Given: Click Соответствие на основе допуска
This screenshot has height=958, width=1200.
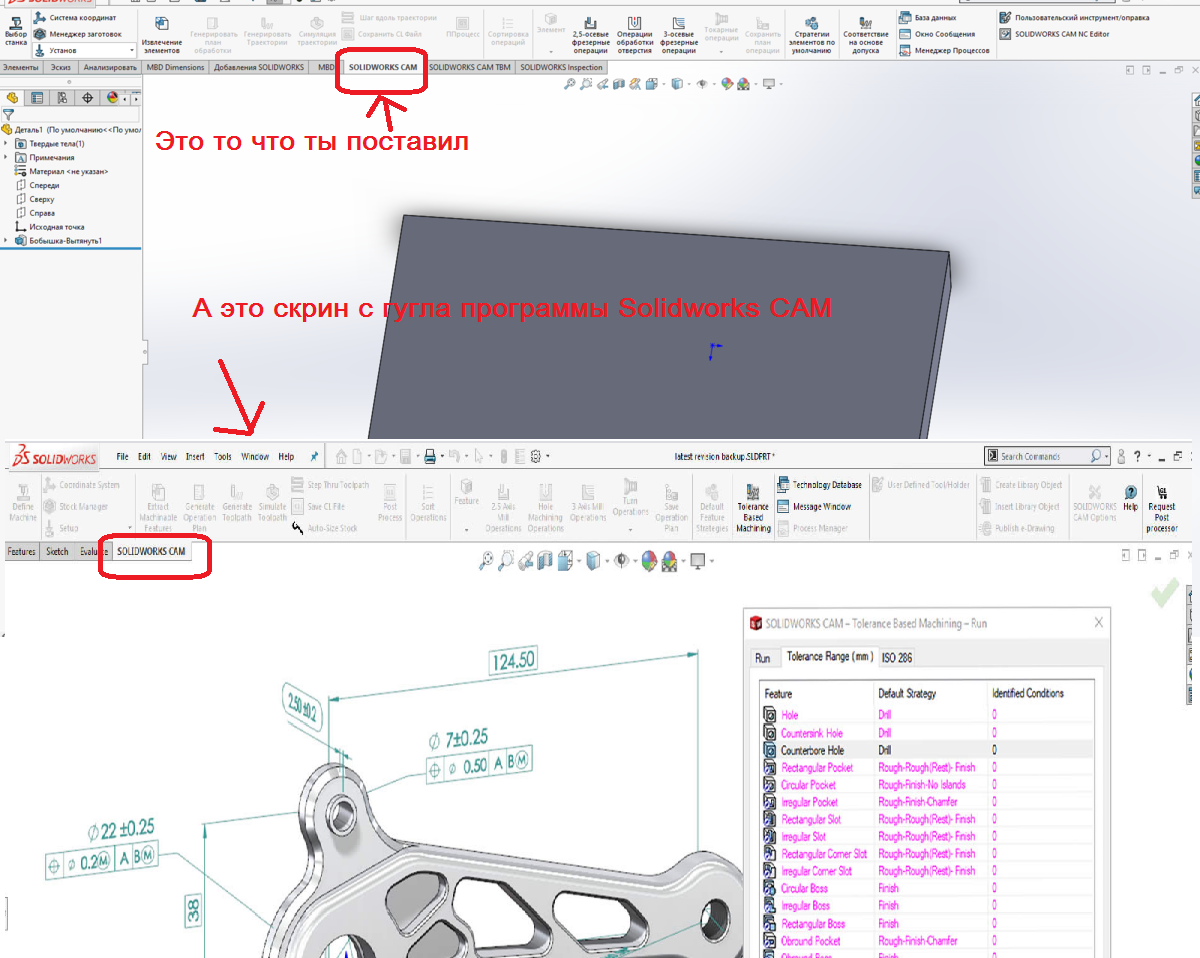Looking at the screenshot, I should [x=865, y=34].
